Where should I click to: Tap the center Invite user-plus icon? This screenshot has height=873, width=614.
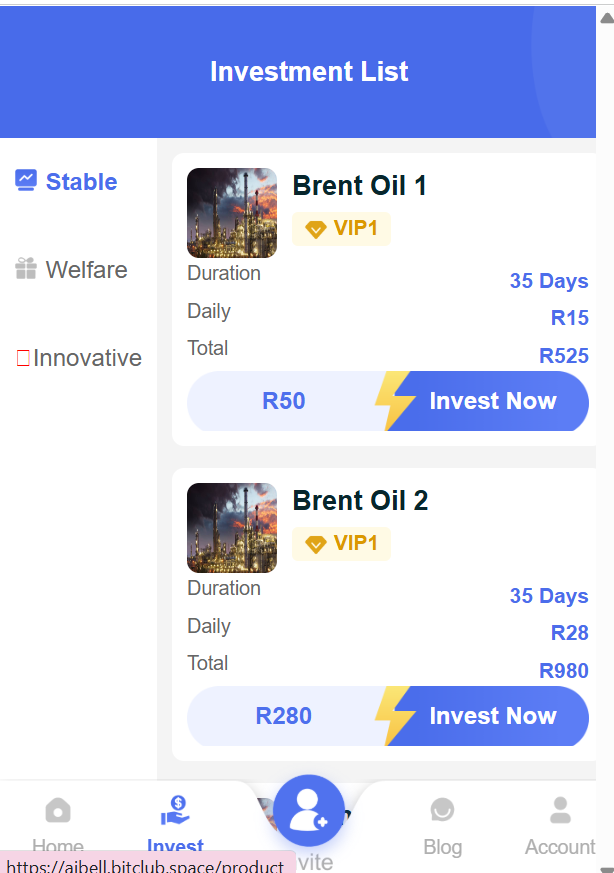pyautogui.click(x=308, y=811)
